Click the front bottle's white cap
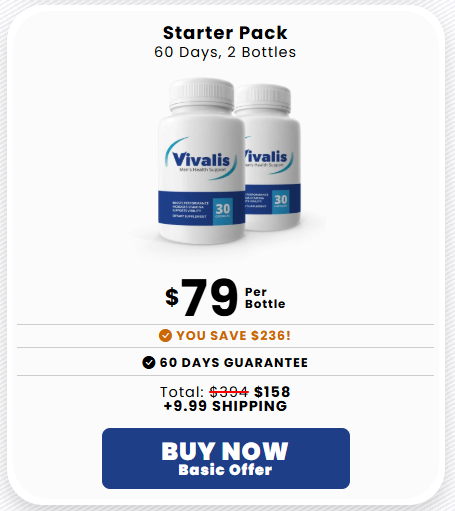 point(201,94)
